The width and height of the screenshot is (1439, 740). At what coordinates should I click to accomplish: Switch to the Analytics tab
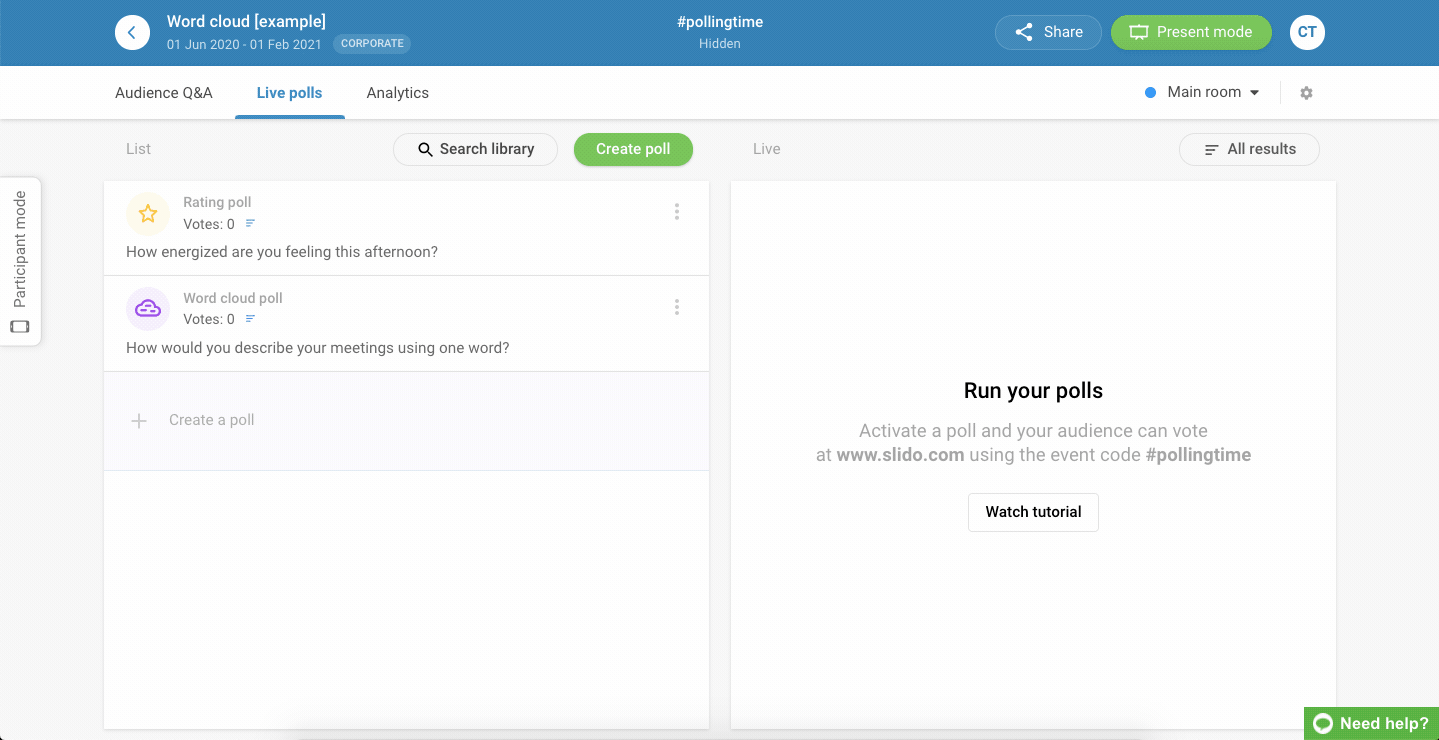pos(397,93)
